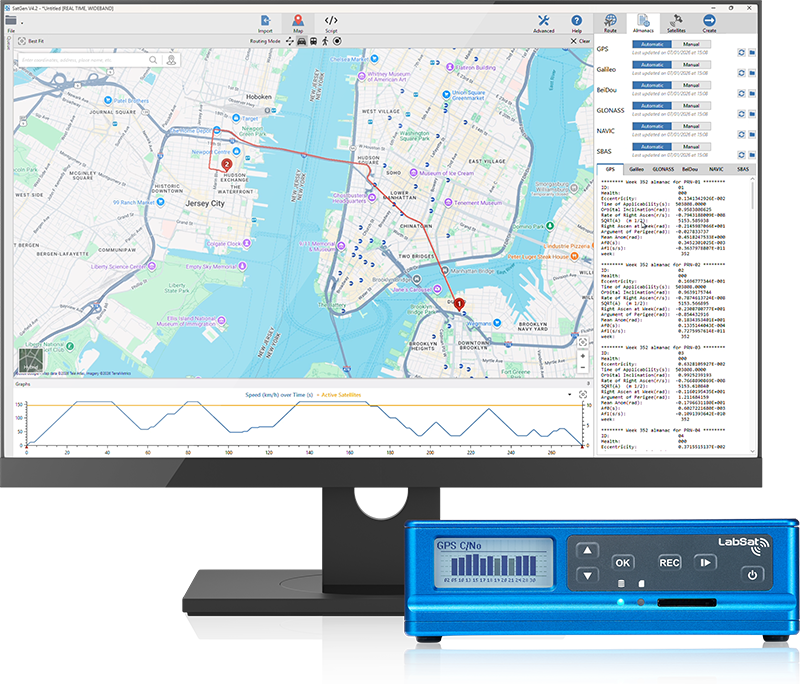This screenshot has width=800, height=684.
Task: Set BeiDou almanac to Automatic
Action: pos(651,87)
